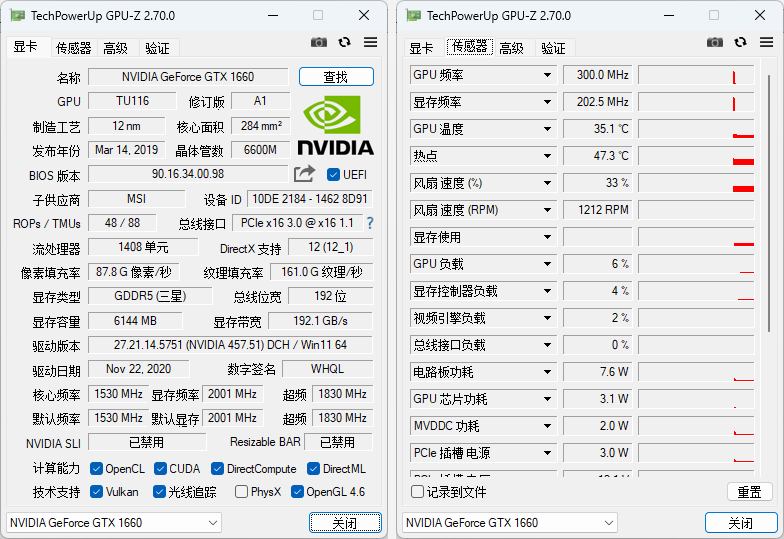This screenshot has height=539, width=784.
Task: Click screenshot camera icon in left window
Action: click(x=318, y=42)
